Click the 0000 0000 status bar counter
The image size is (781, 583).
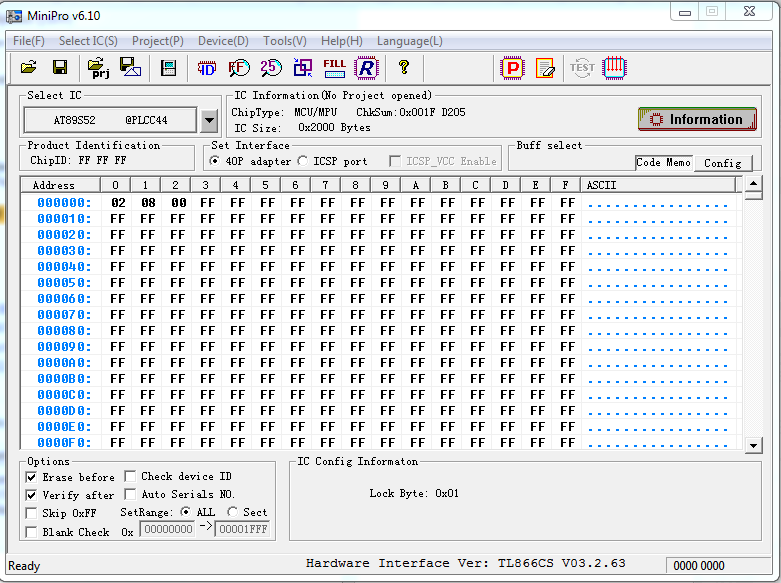699,566
